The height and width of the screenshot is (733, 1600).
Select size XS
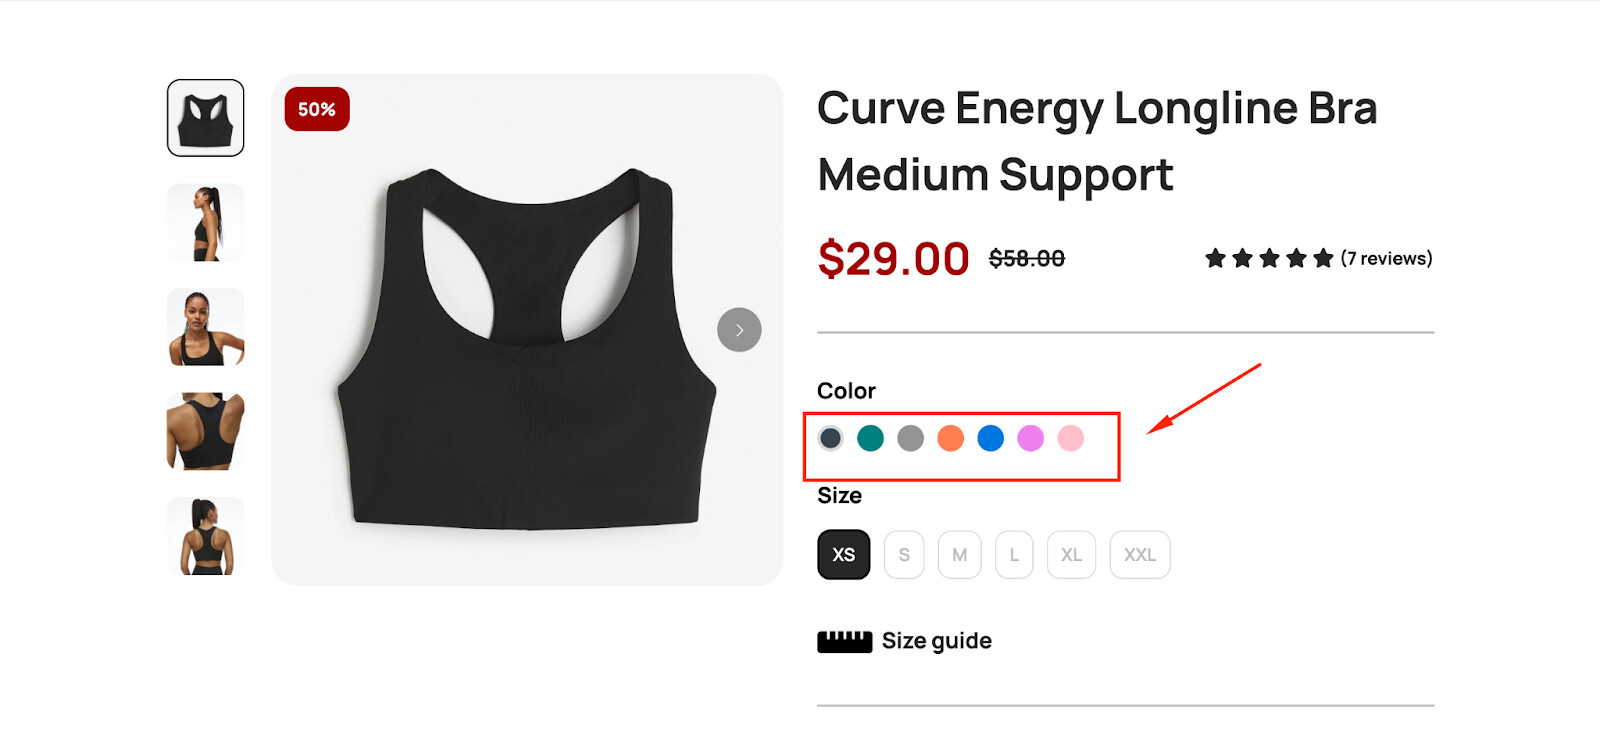coord(844,554)
